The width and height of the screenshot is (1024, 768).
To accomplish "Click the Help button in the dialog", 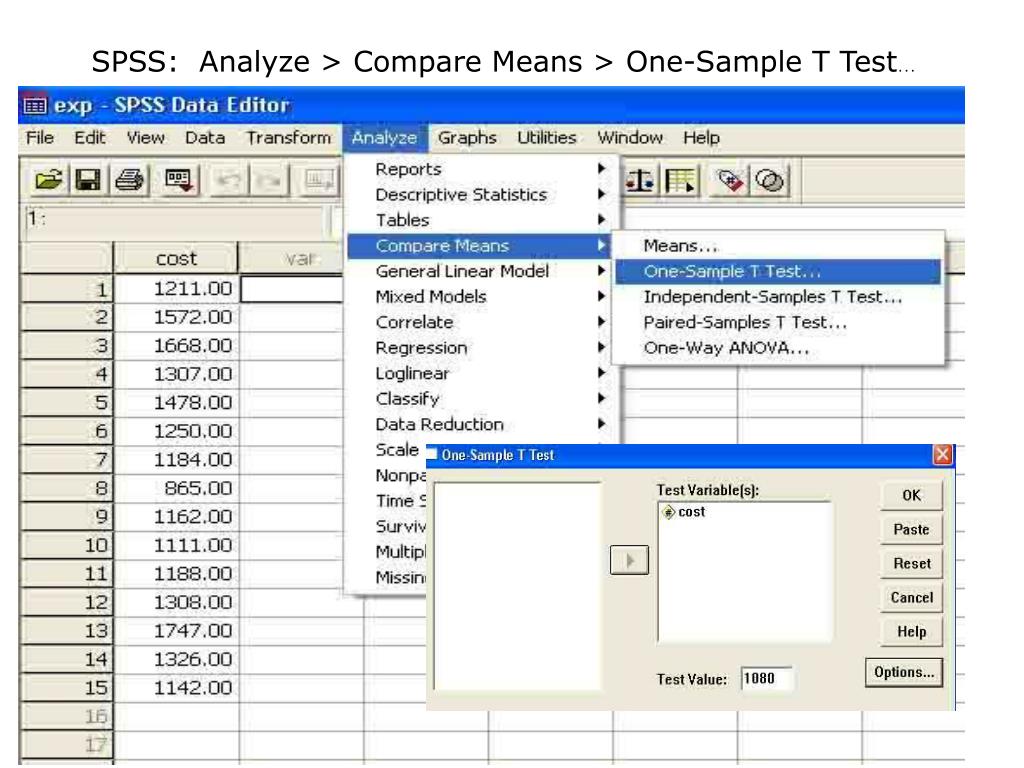I will coord(912,631).
